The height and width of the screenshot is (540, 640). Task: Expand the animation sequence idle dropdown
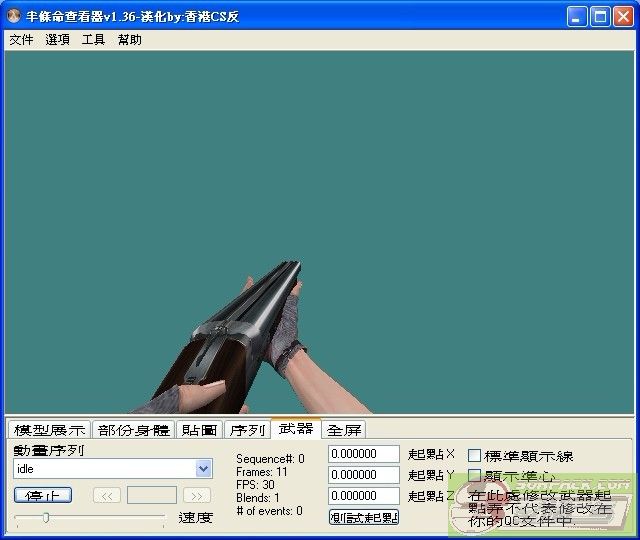coord(204,468)
